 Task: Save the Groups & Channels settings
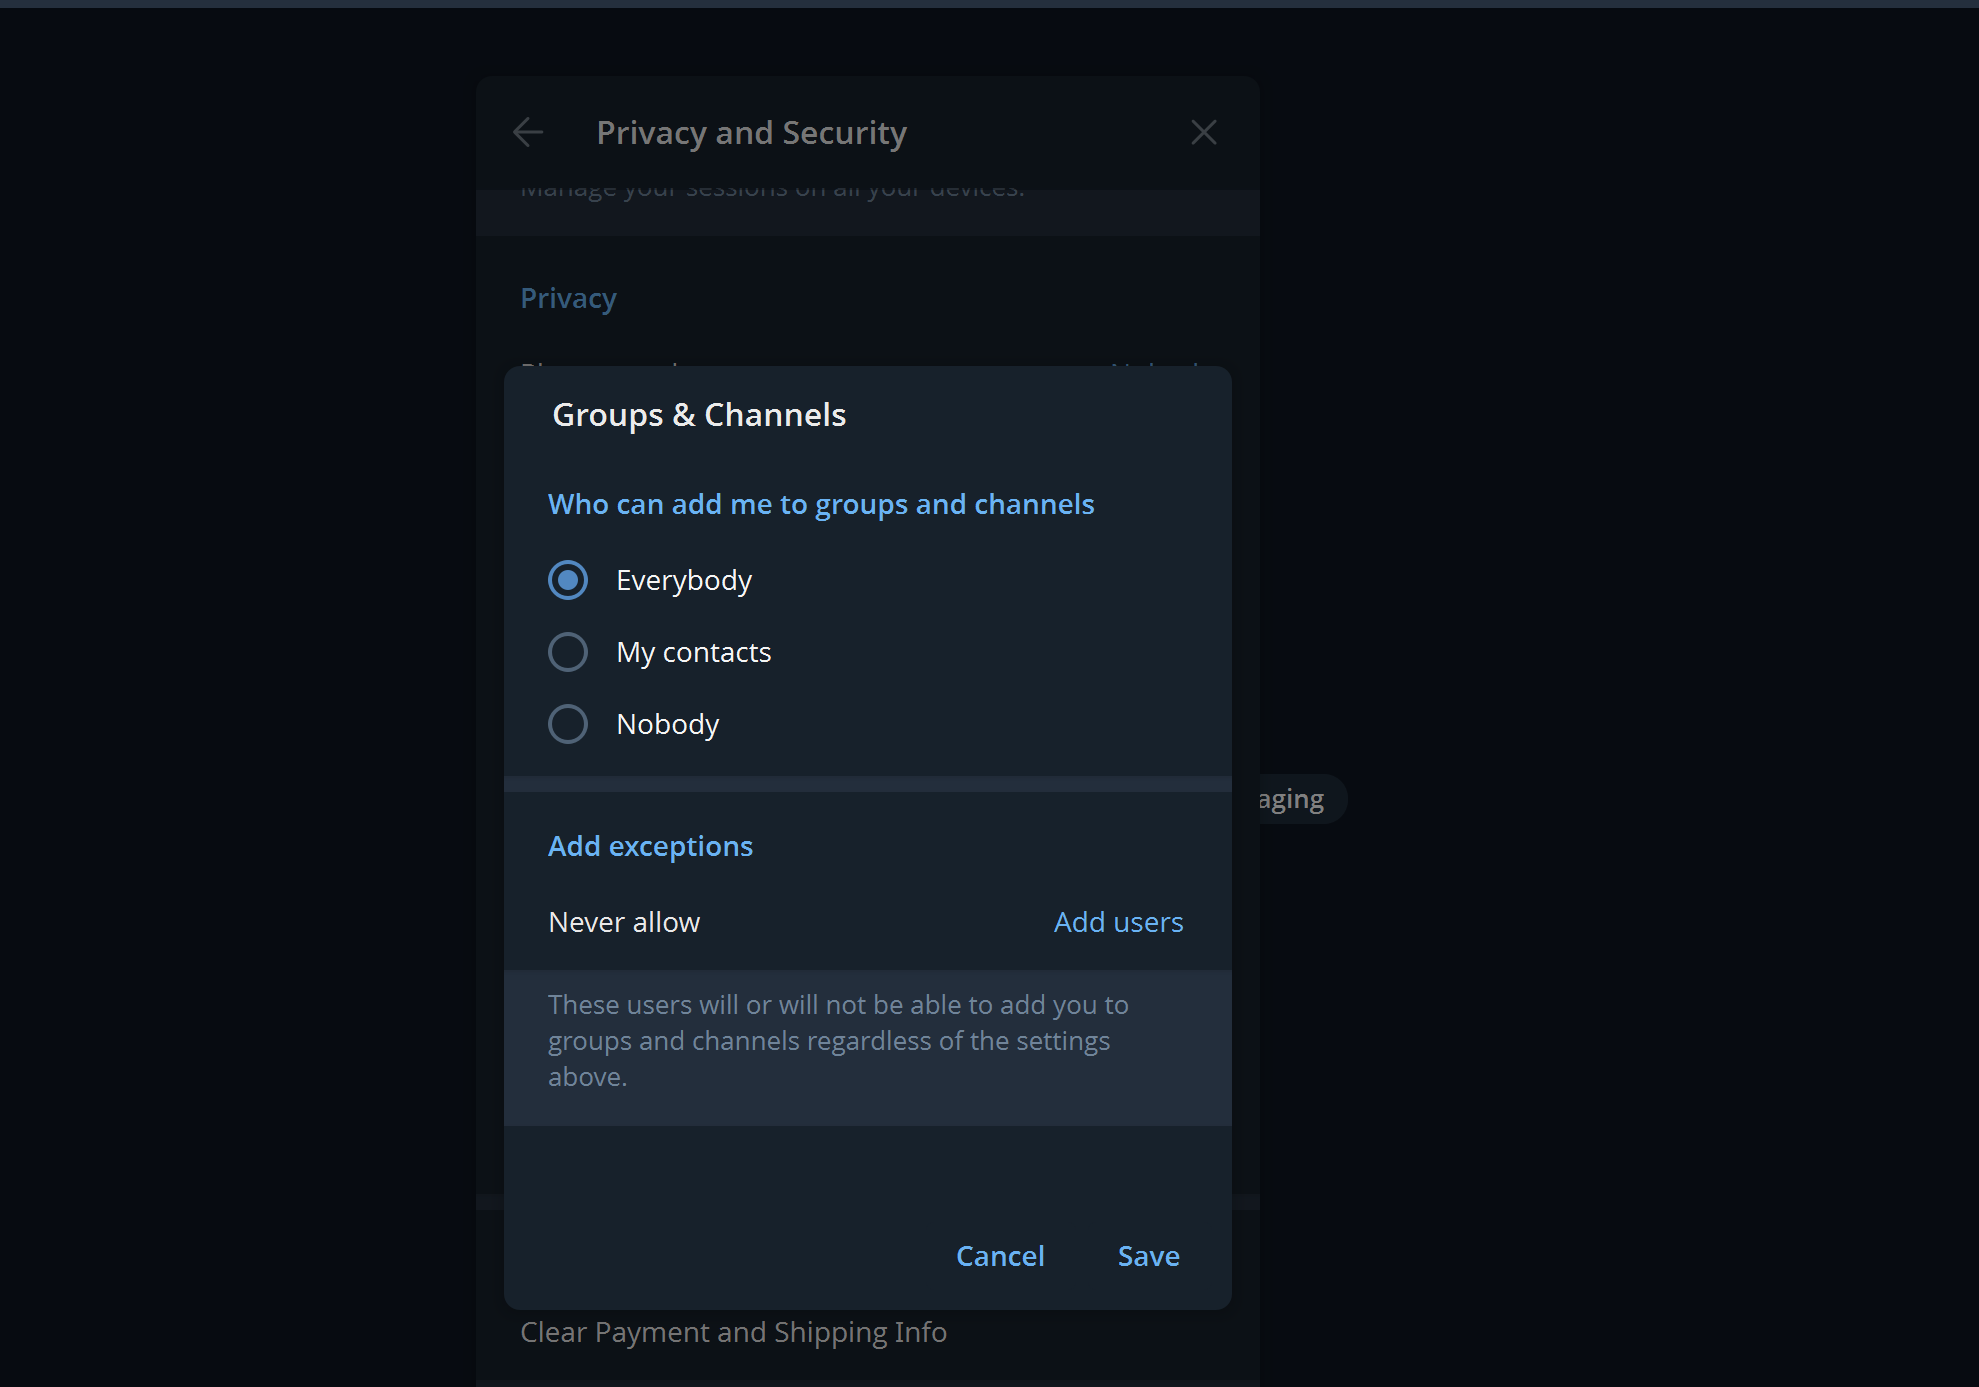coord(1148,1256)
